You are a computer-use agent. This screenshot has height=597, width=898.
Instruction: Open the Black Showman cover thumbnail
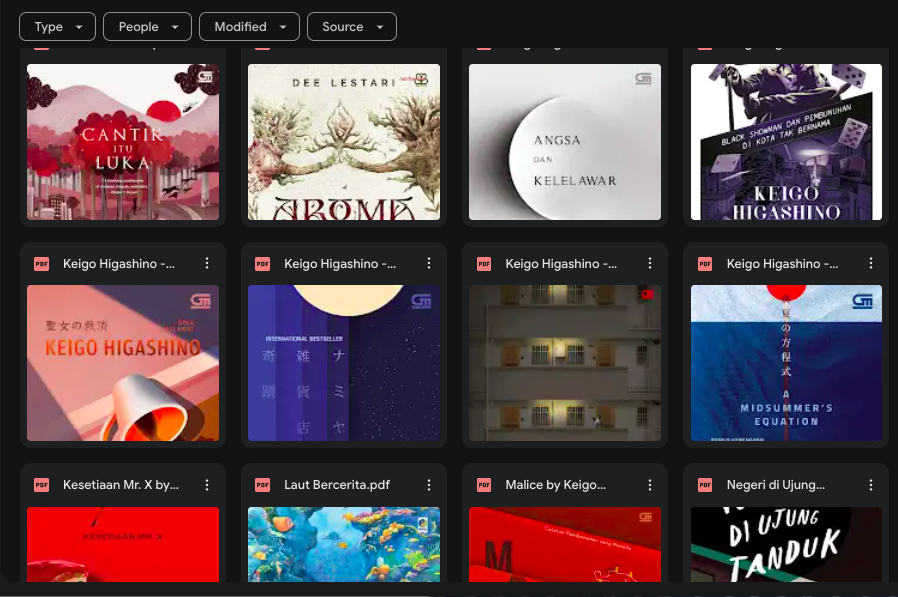tap(786, 142)
